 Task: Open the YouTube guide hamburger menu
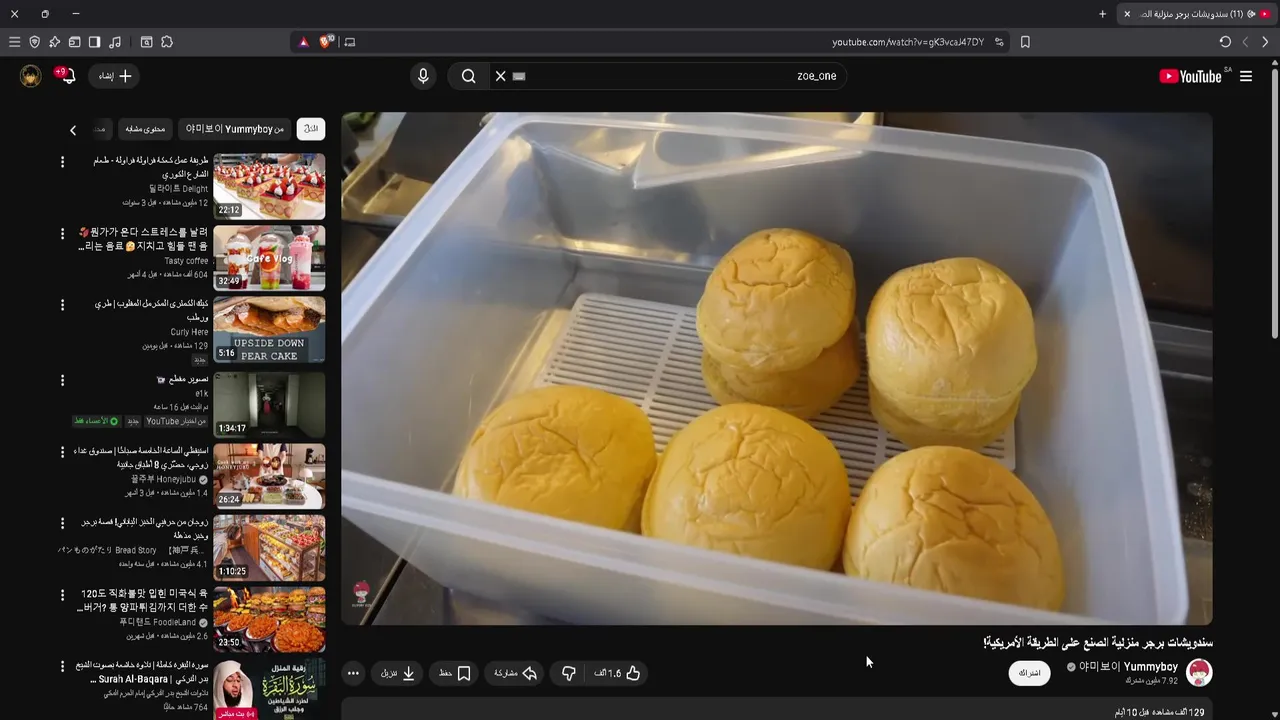coord(1246,76)
